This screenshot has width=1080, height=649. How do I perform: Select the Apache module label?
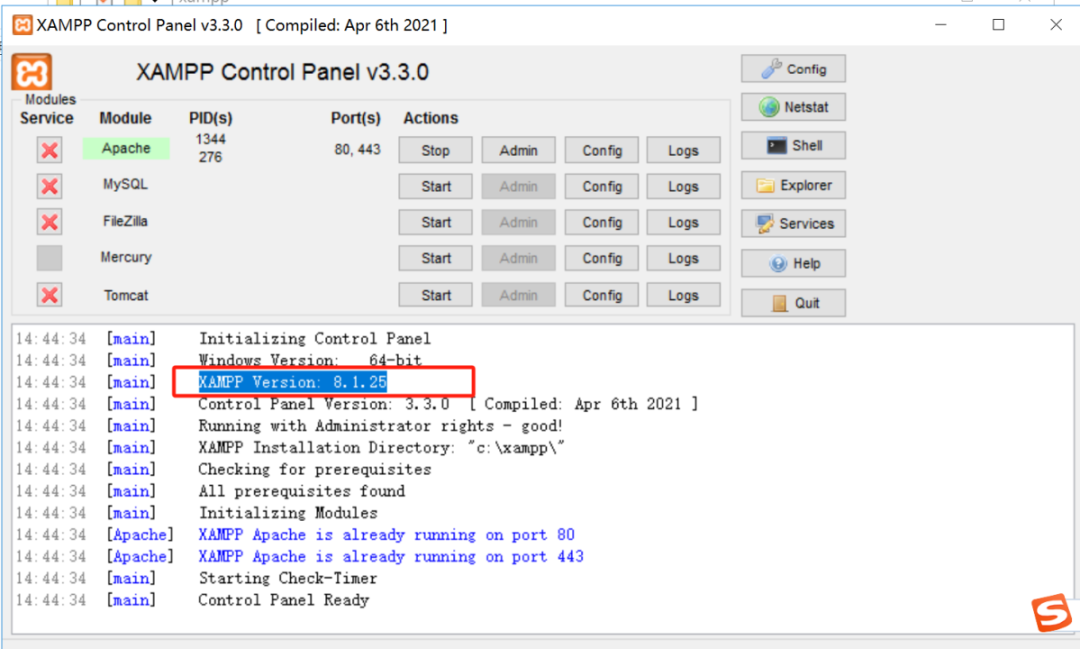click(x=126, y=148)
